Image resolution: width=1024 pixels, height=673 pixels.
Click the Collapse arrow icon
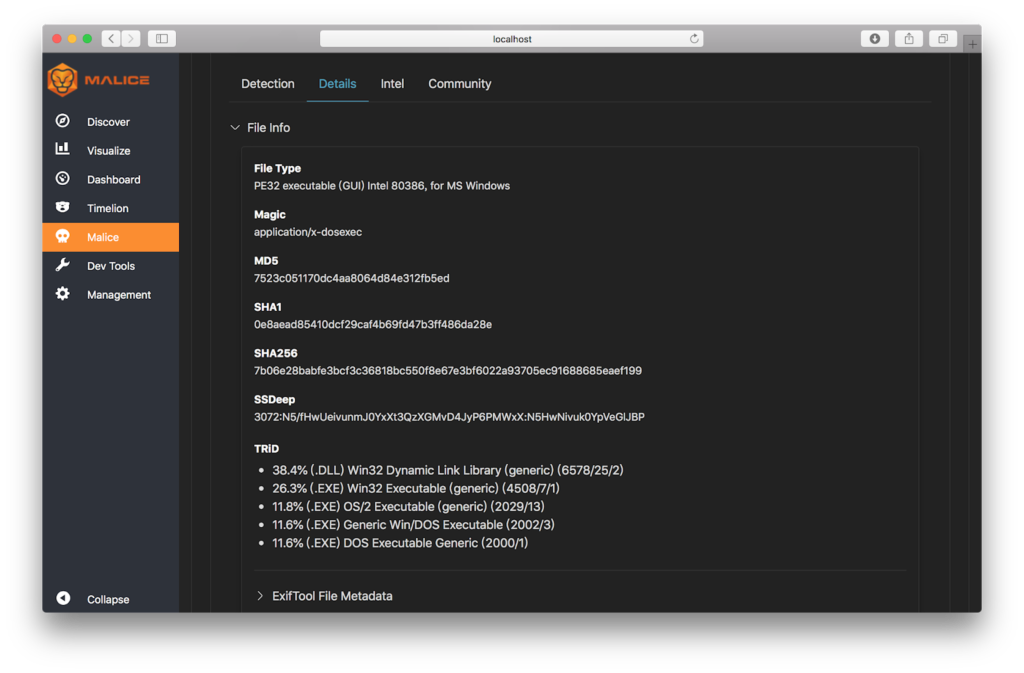(63, 599)
